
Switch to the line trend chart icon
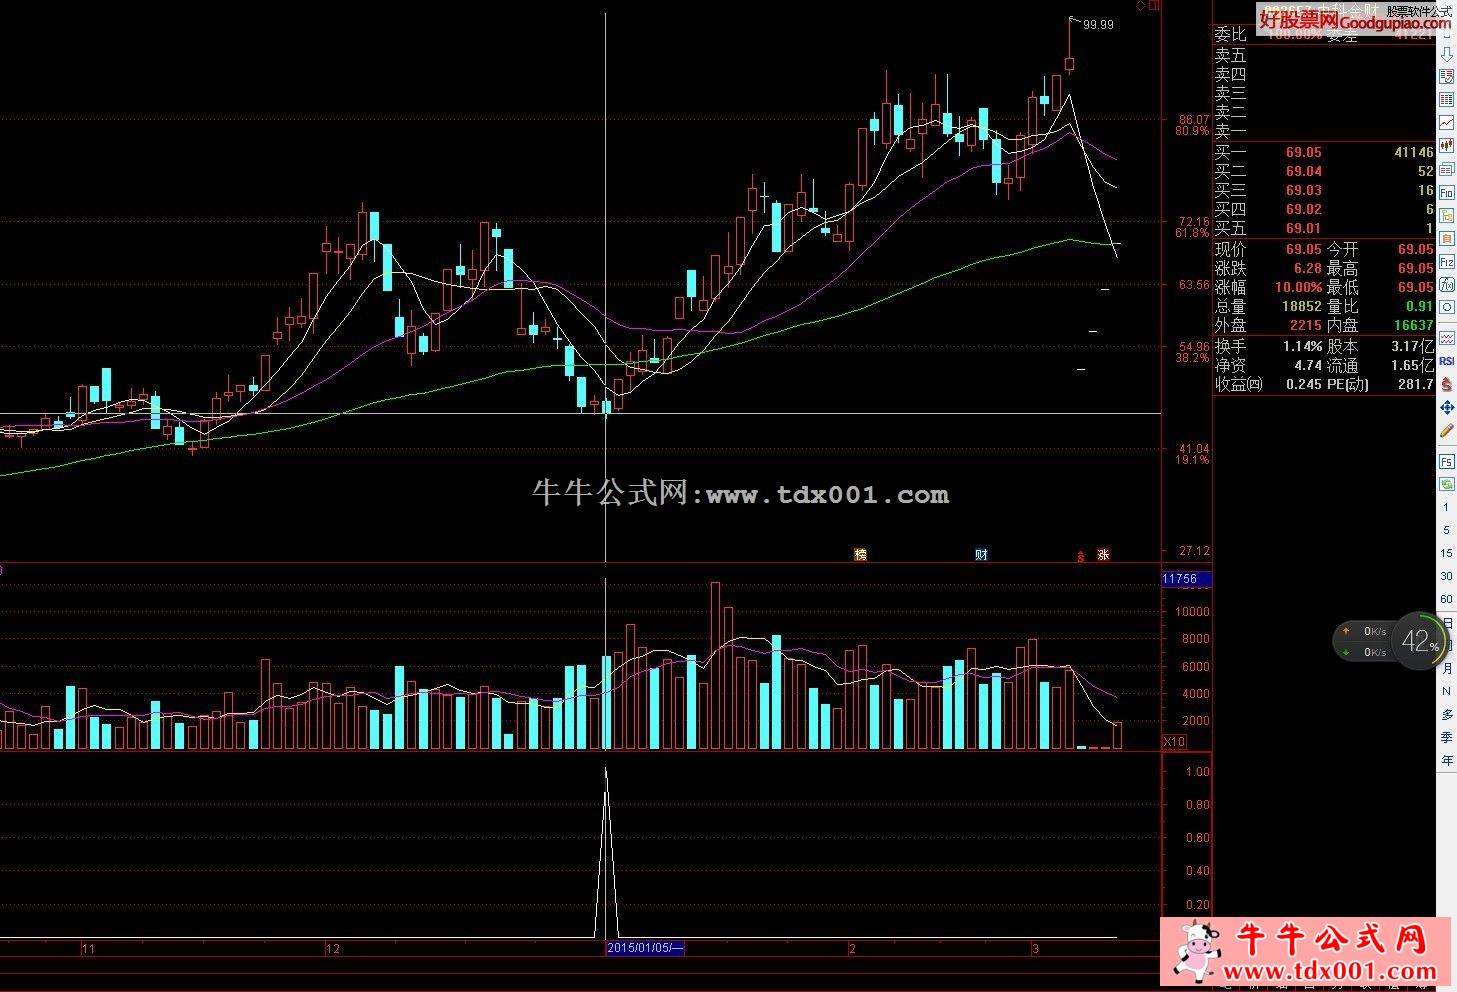(x=1447, y=122)
